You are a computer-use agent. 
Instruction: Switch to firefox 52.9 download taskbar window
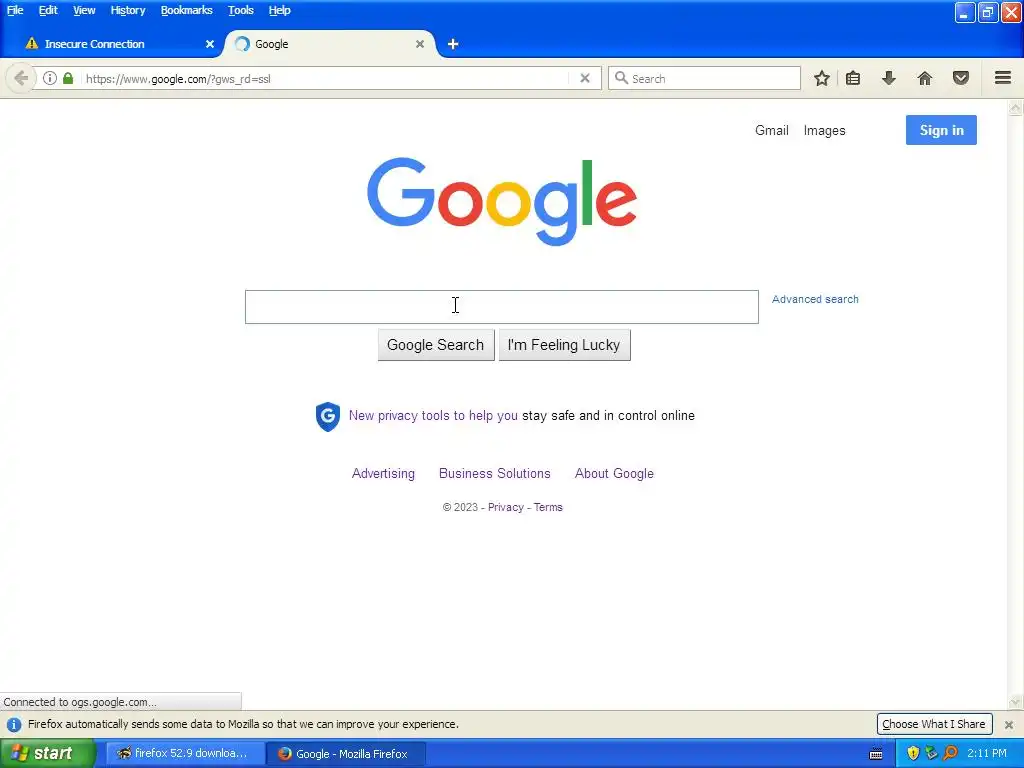tap(185, 754)
